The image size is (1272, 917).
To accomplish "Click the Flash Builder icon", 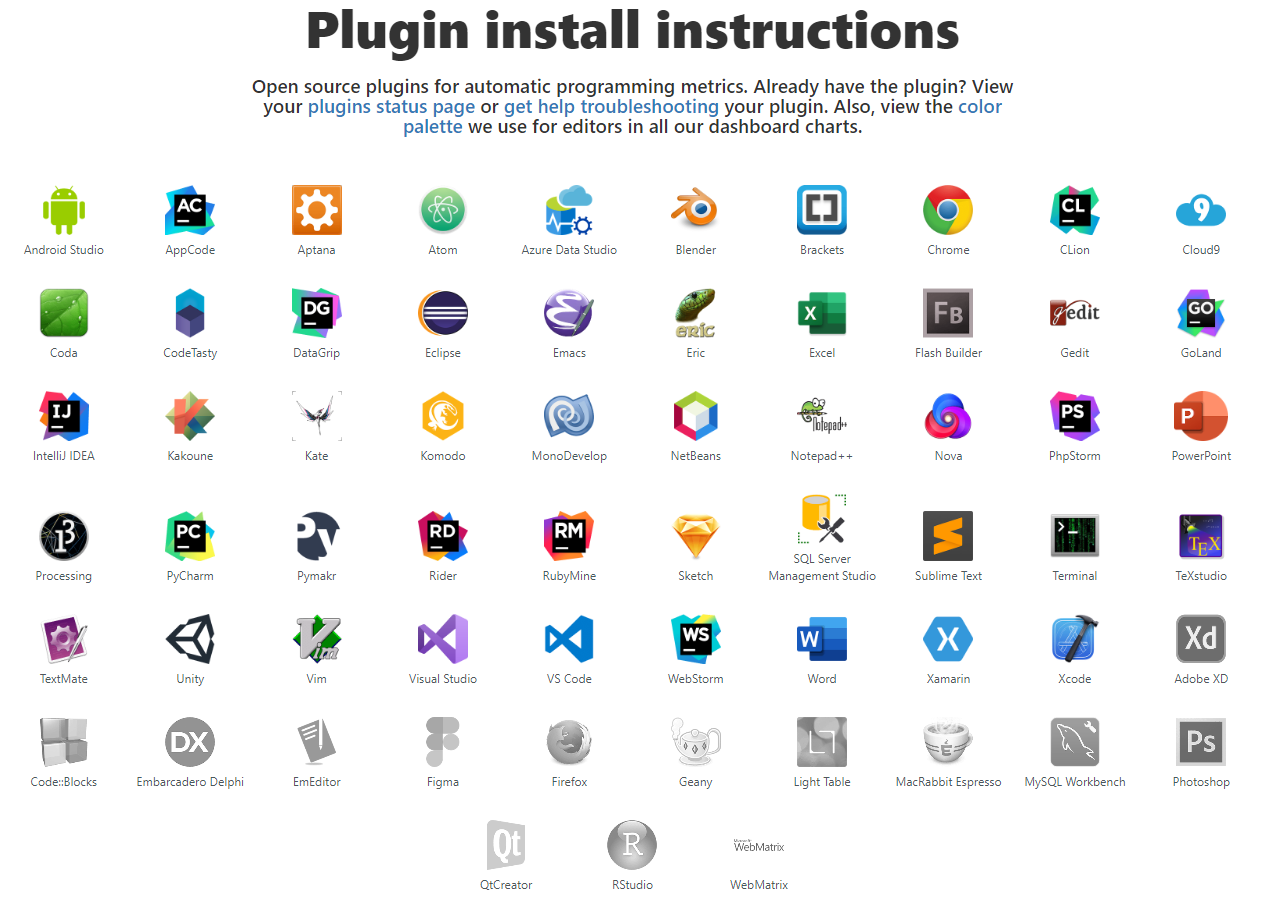I will click(948, 313).
